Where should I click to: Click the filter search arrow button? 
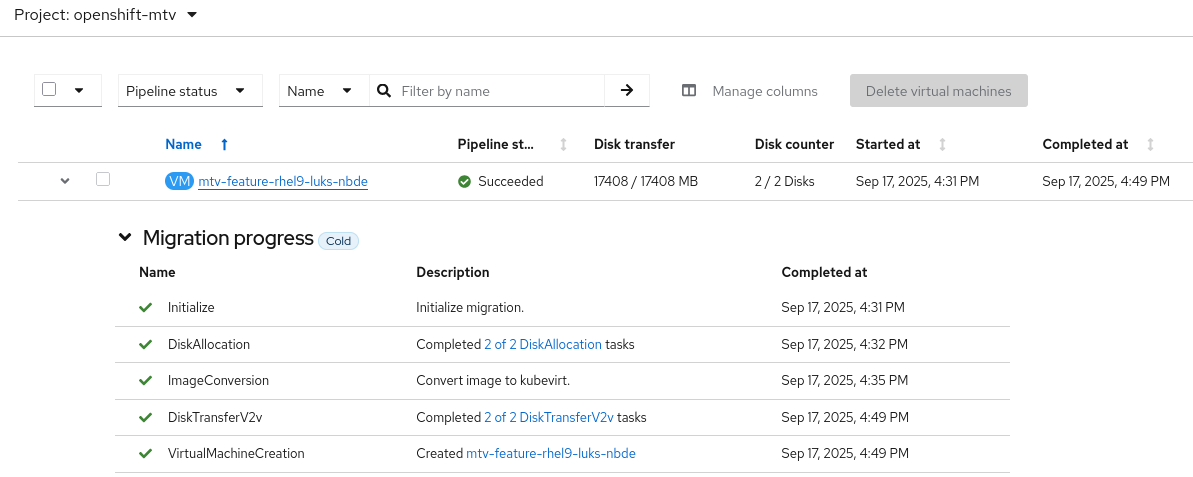[x=627, y=90]
